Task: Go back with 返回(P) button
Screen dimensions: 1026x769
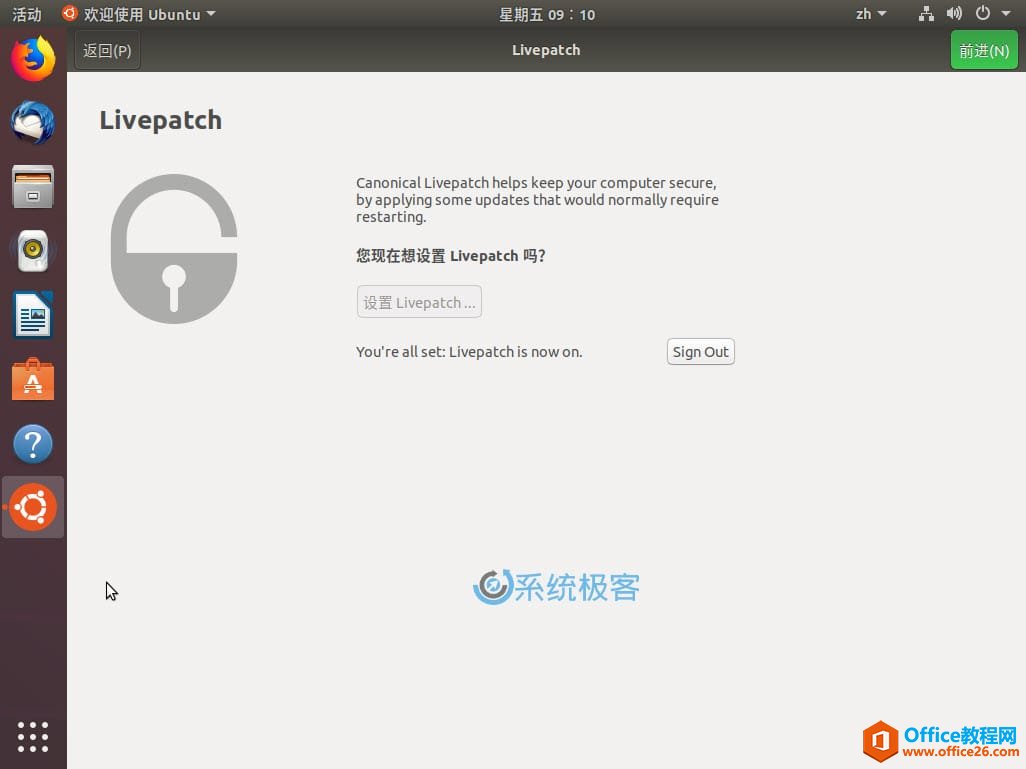Action: [x=107, y=50]
